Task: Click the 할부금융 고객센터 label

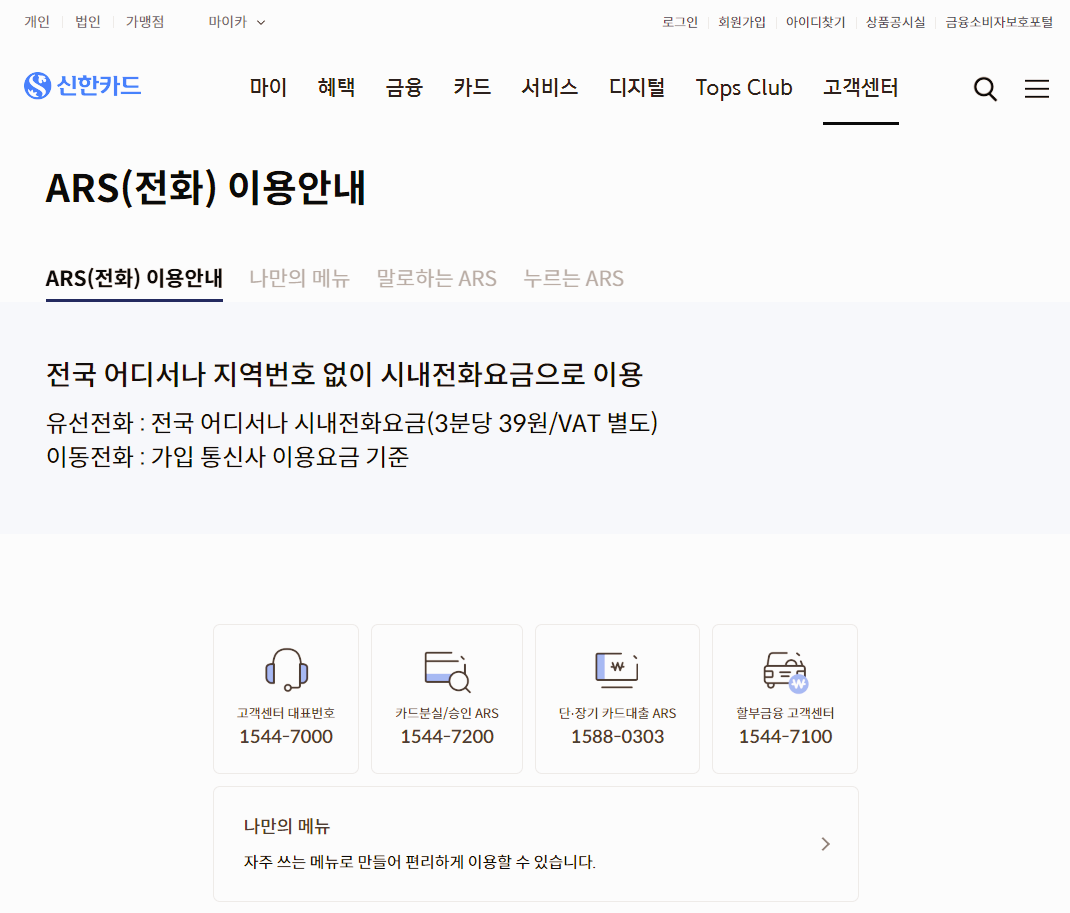Action: (785, 713)
